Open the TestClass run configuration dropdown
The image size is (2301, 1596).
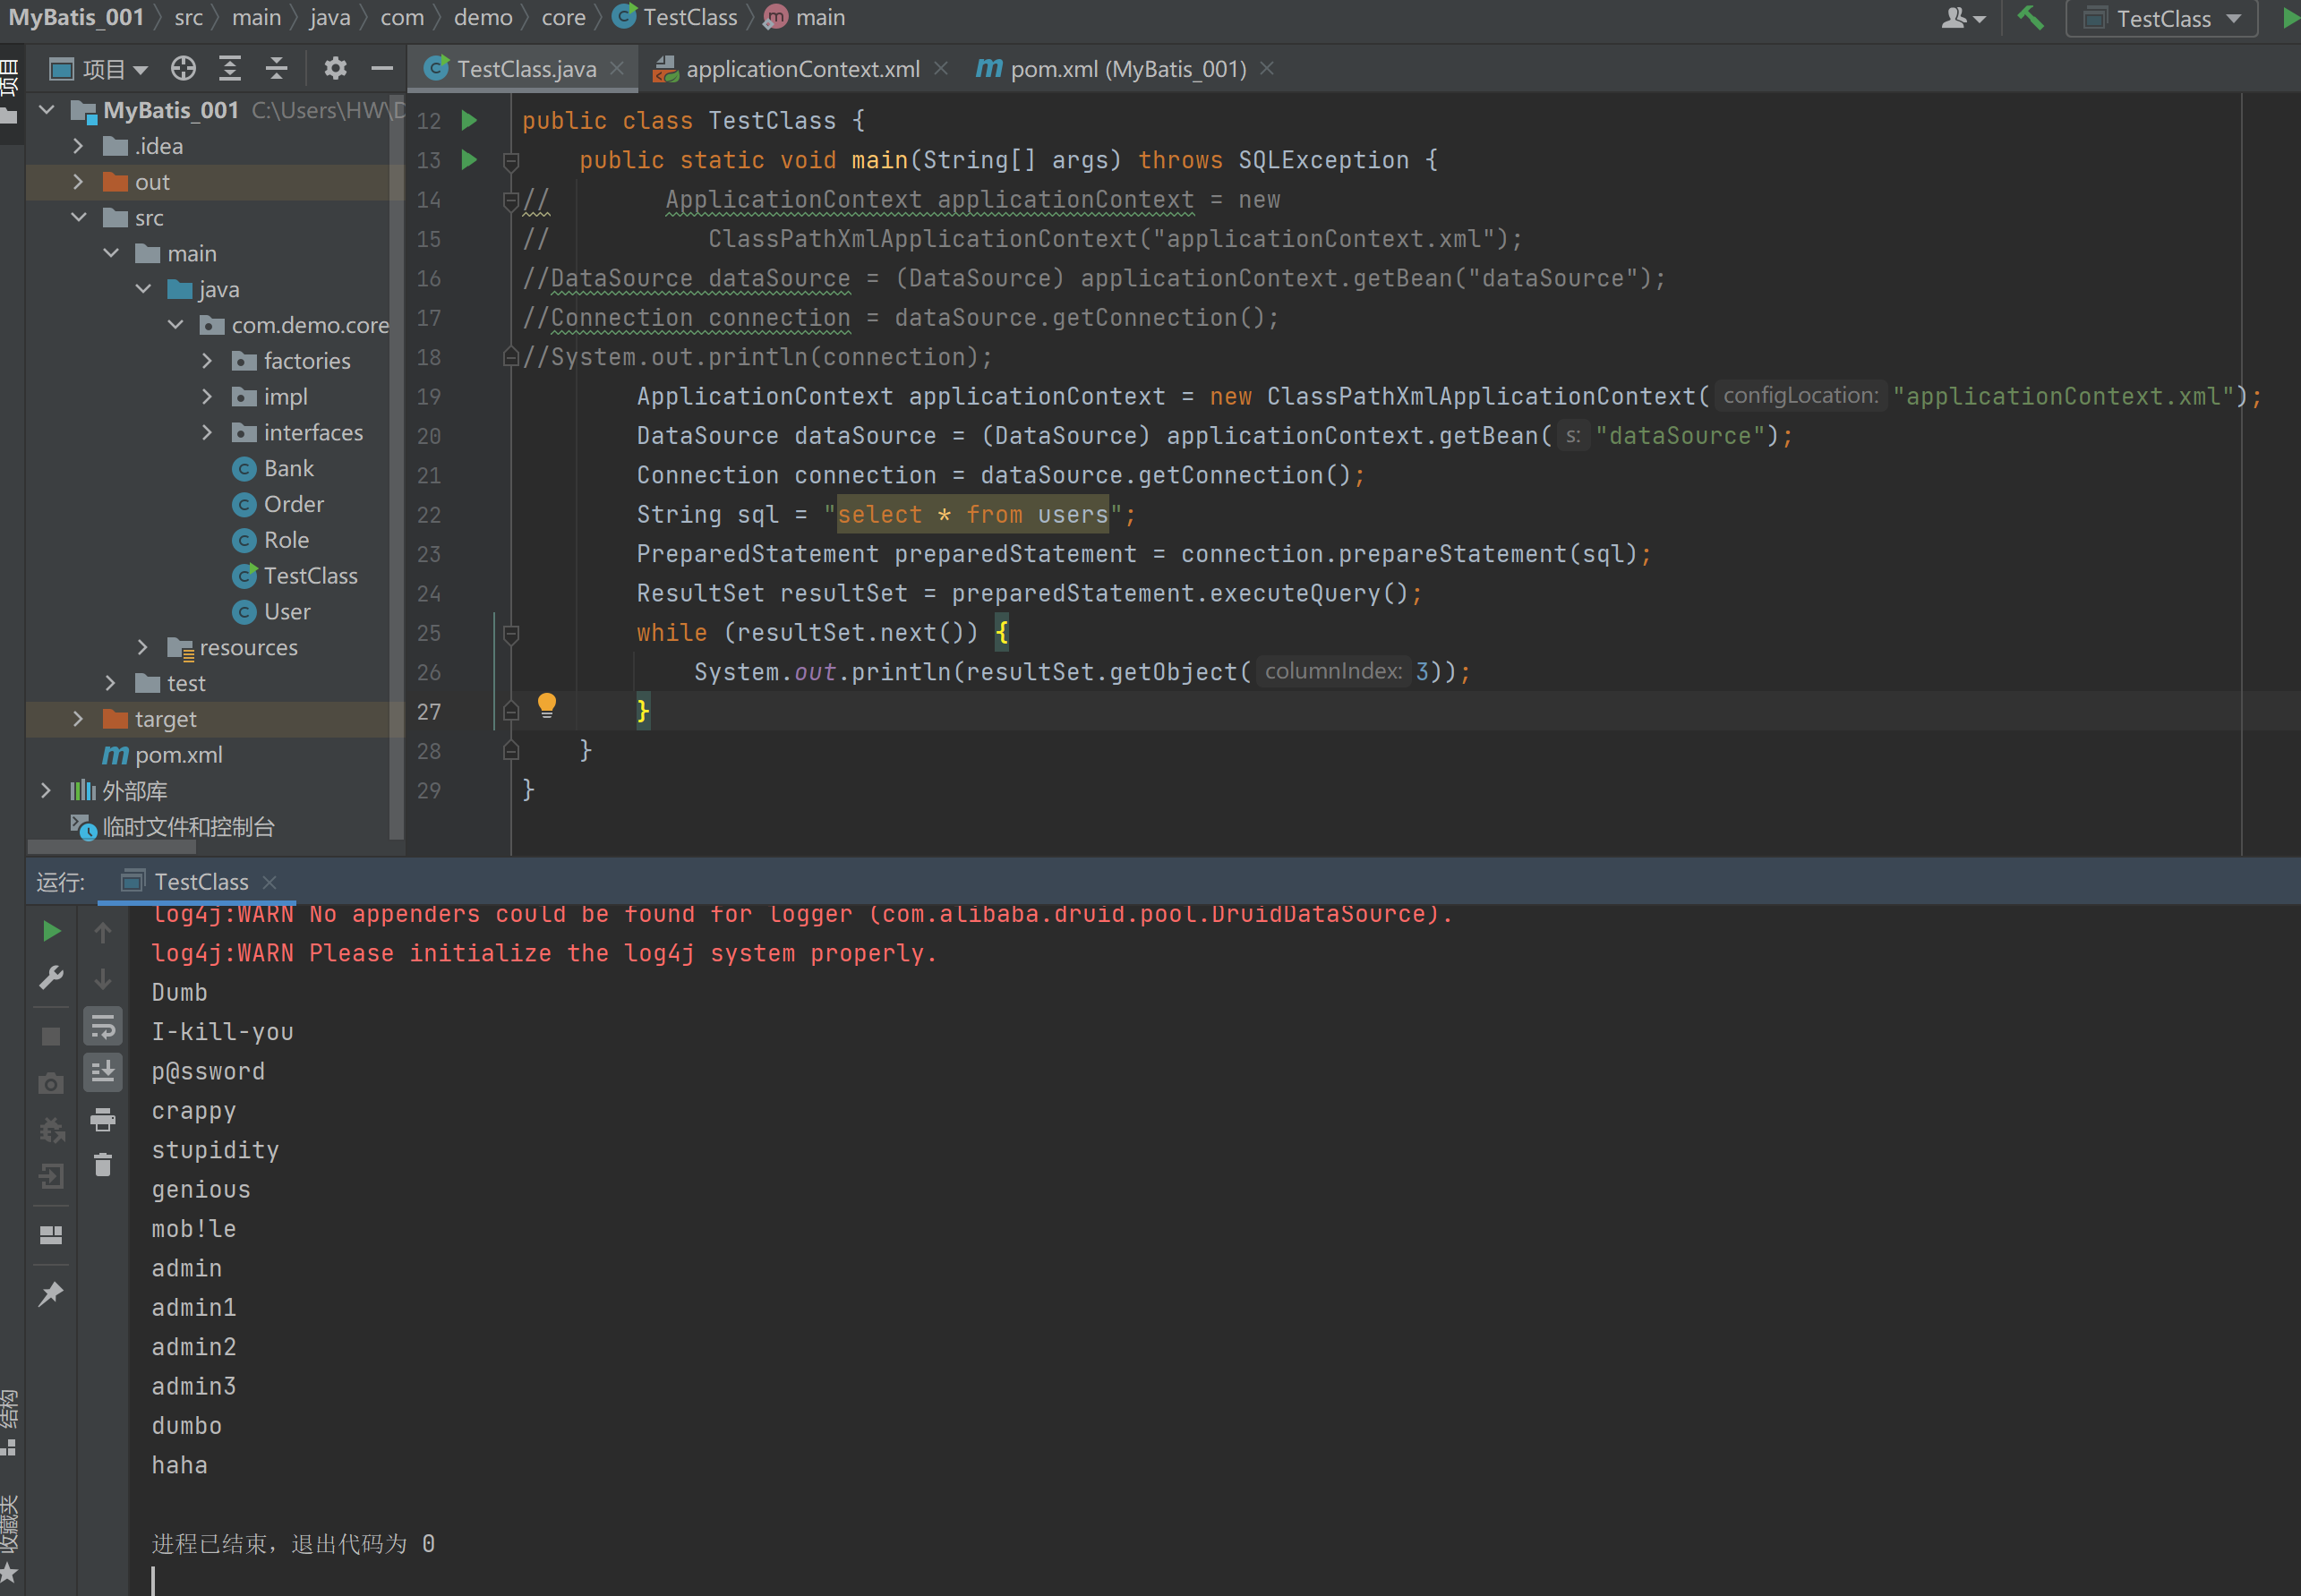pyautogui.click(x=2162, y=19)
